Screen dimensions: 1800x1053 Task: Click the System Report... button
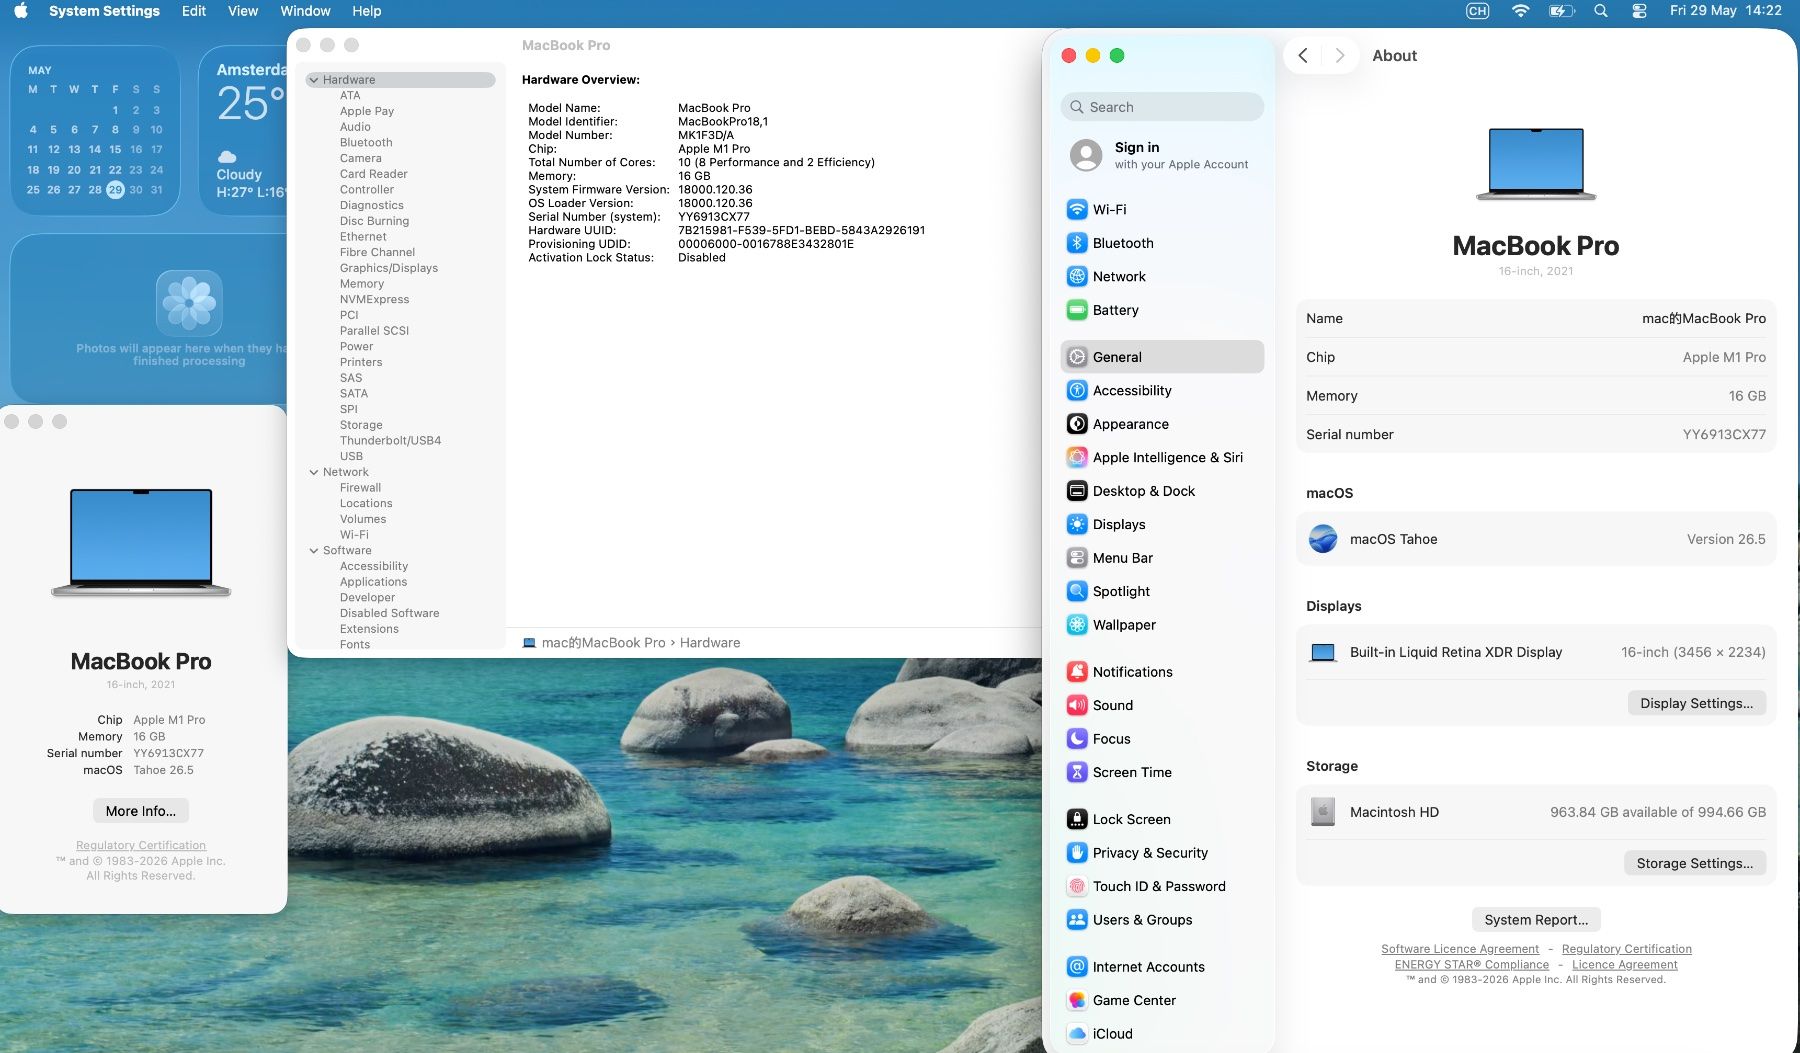point(1536,920)
